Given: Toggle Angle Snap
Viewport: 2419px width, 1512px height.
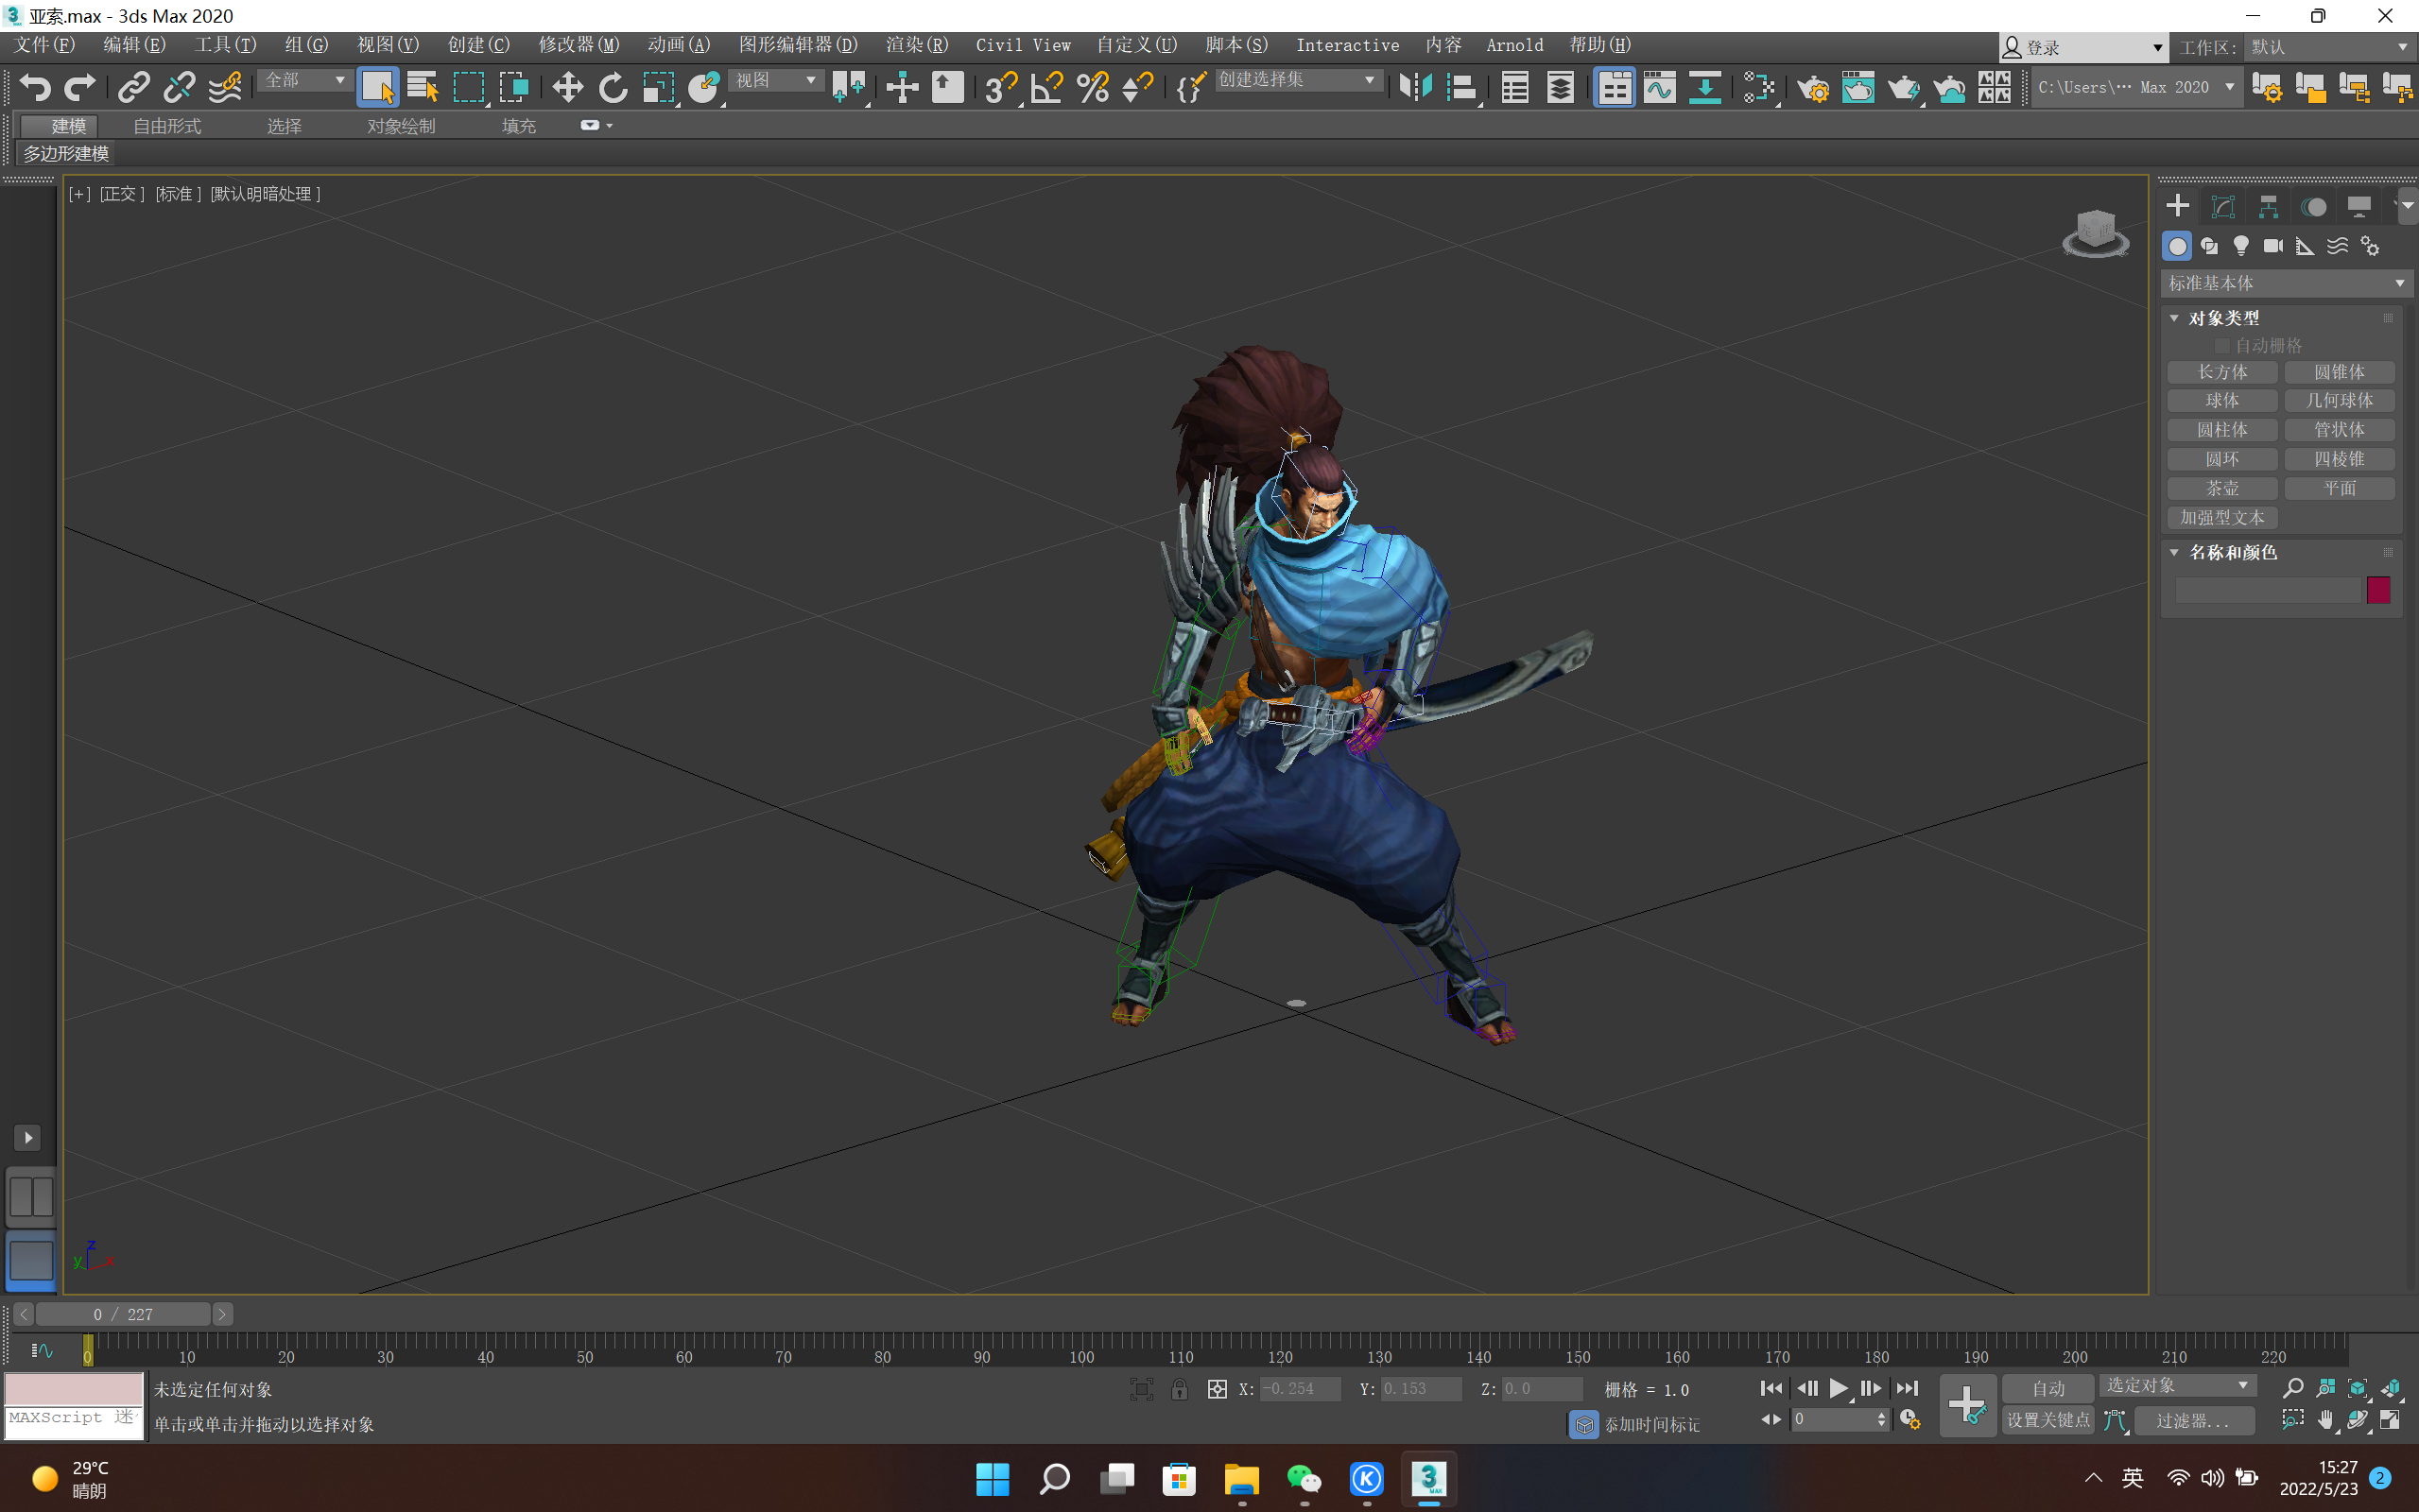Looking at the screenshot, I should pos(1046,88).
